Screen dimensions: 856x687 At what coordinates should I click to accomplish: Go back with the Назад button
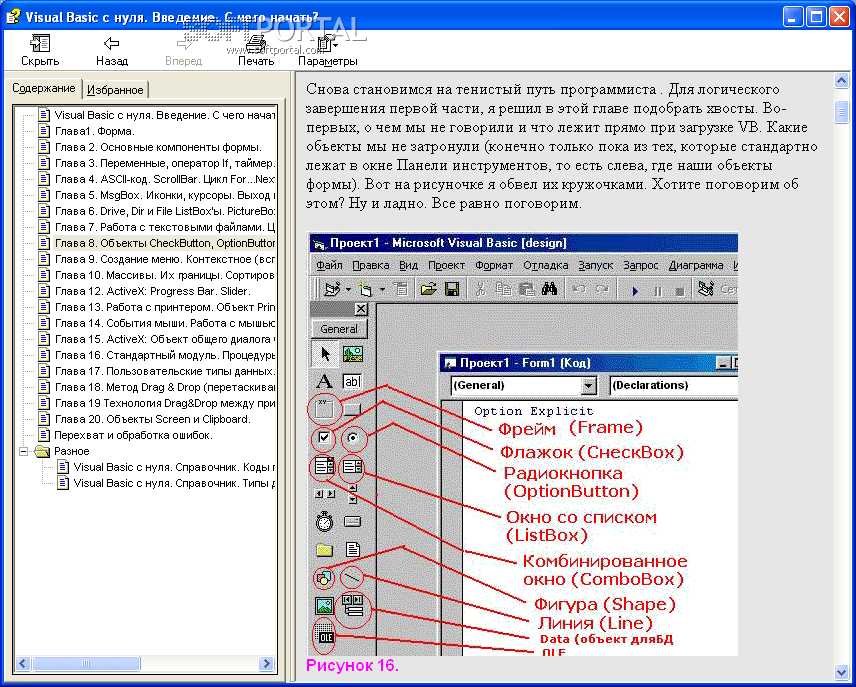pos(112,50)
